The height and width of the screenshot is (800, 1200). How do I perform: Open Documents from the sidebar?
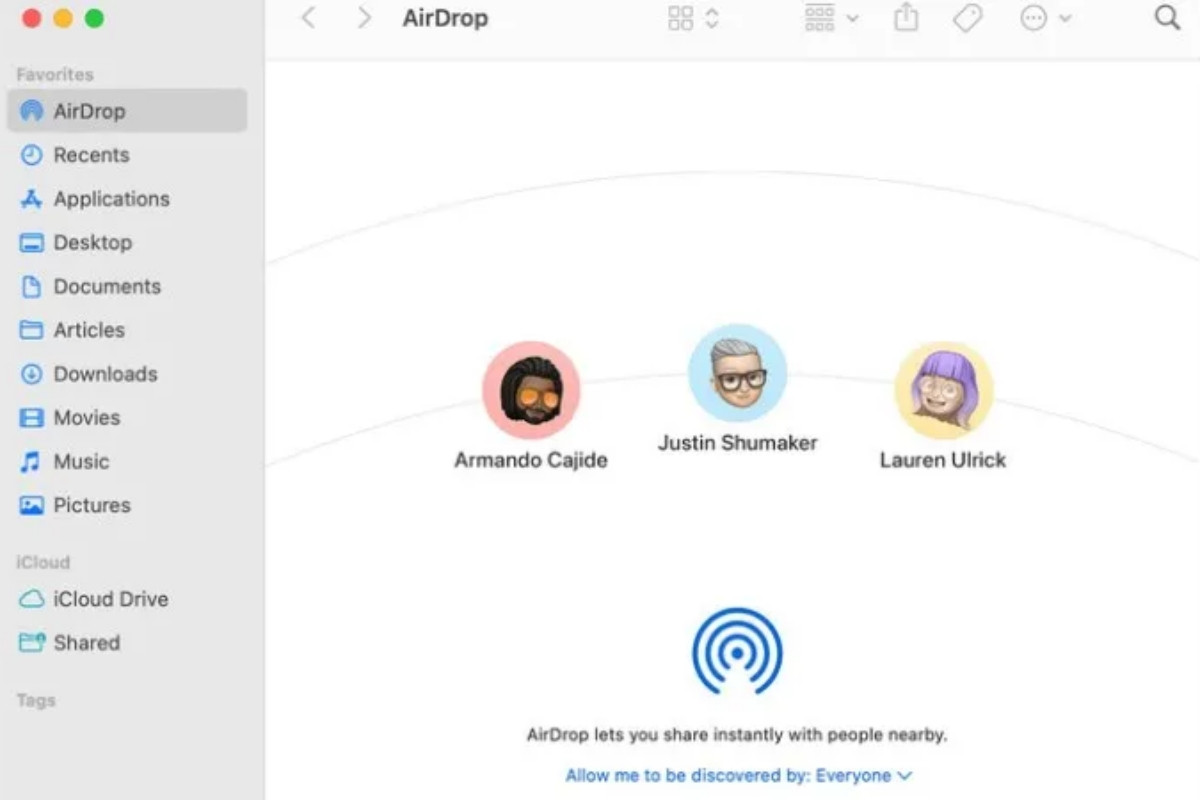(x=107, y=287)
